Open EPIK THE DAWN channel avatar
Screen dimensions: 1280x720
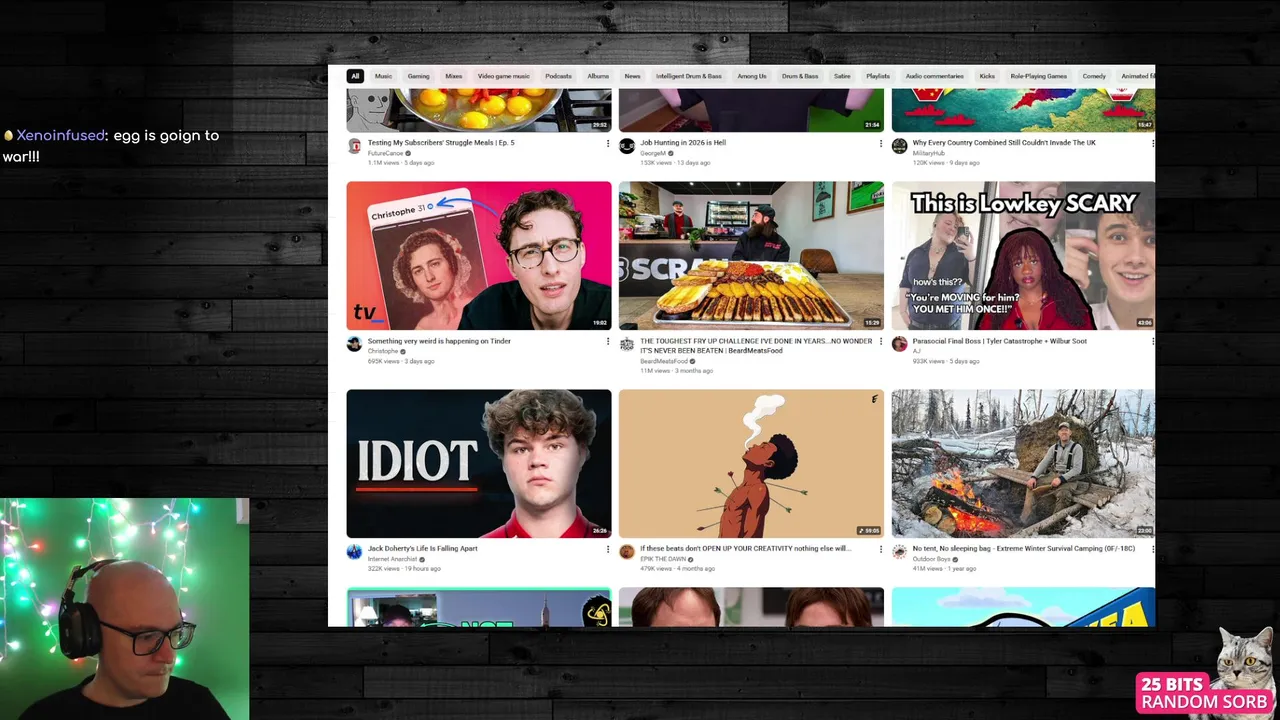coord(626,552)
